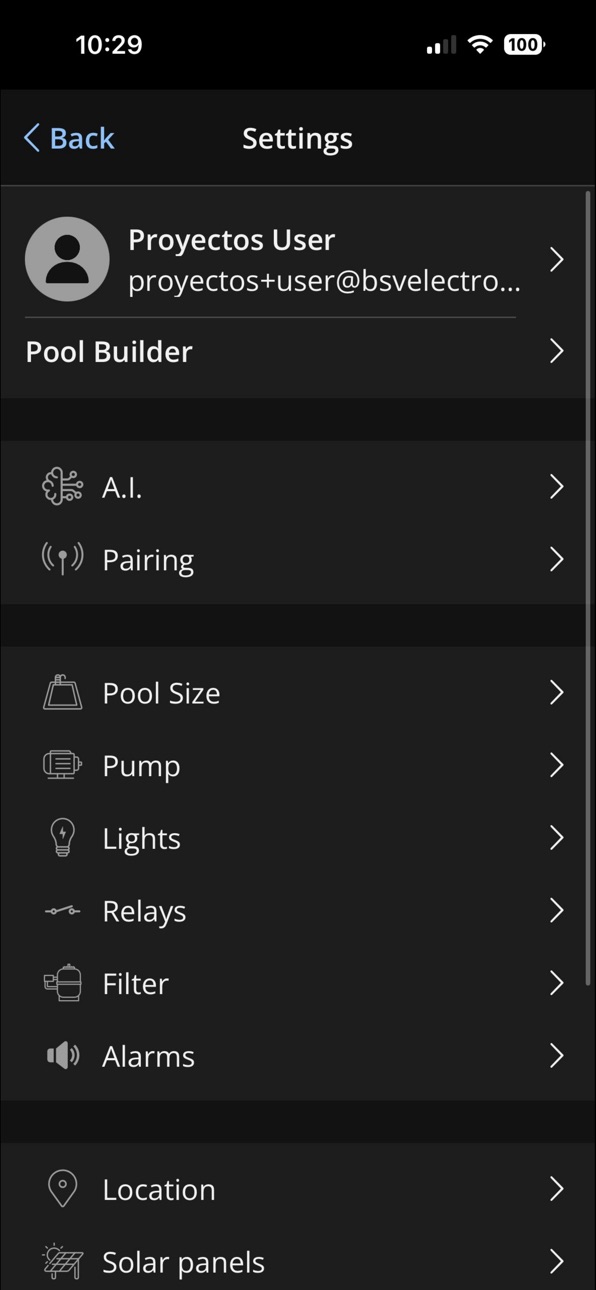596x1290 pixels.
Task: Expand the chevron beside Proyectos User
Action: tap(557, 260)
